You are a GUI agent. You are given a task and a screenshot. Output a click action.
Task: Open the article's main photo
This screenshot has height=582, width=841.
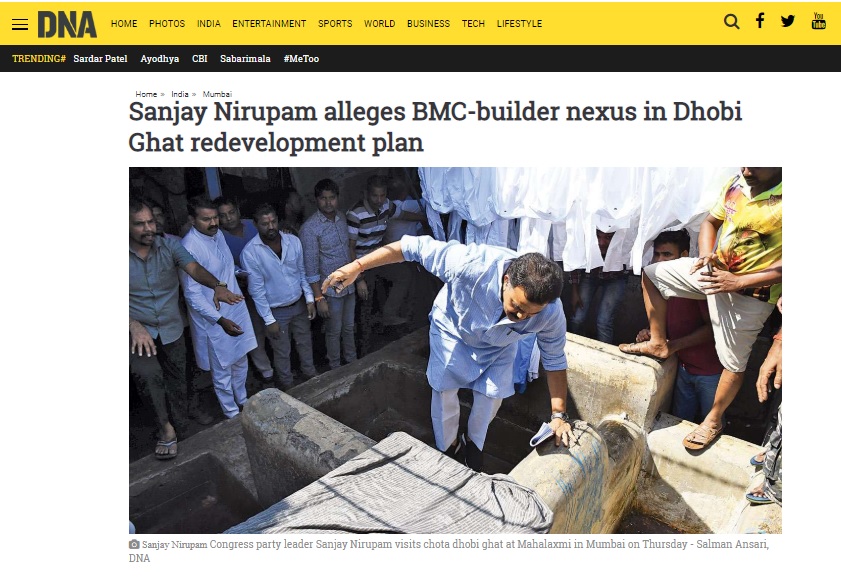tap(455, 350)
